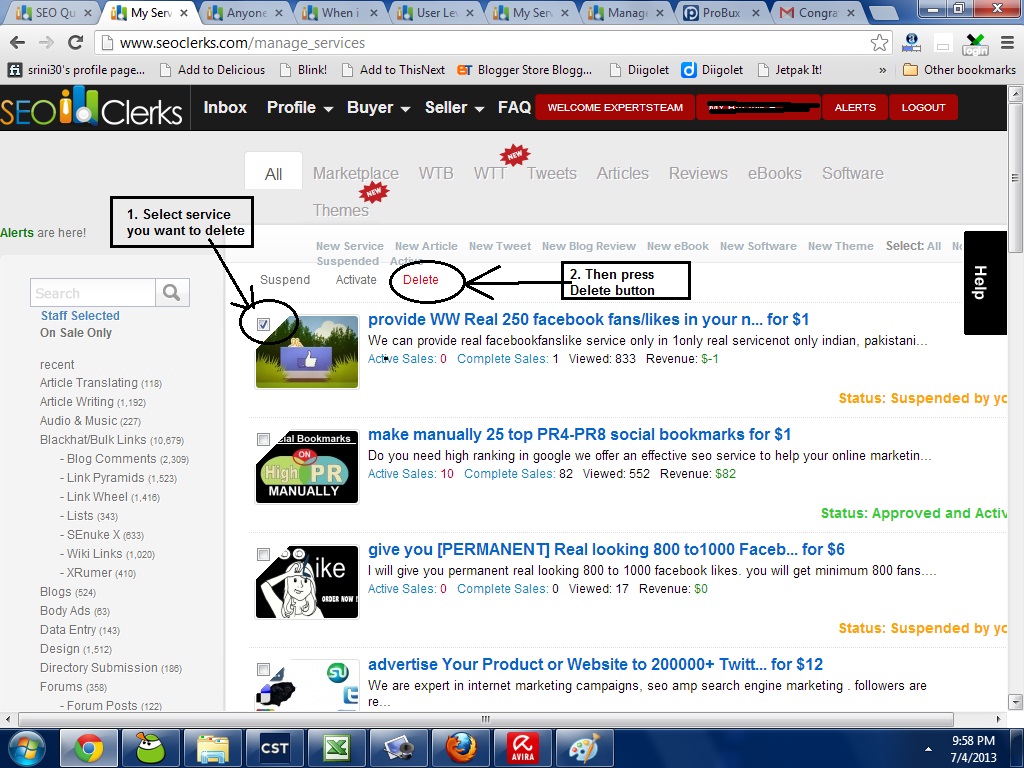Check the PR4-PR8 social bookmarks service checkbox
1024x768 pixels.
point(263,439)
